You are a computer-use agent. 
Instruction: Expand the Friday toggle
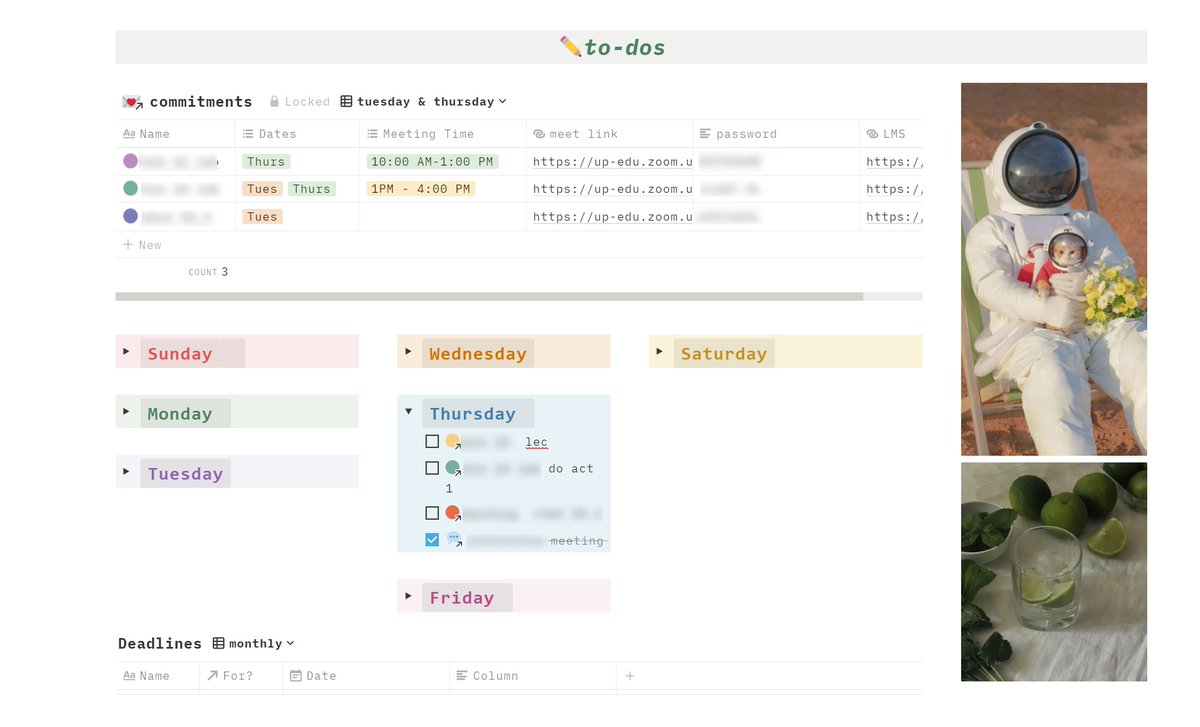tap(408, 597)
